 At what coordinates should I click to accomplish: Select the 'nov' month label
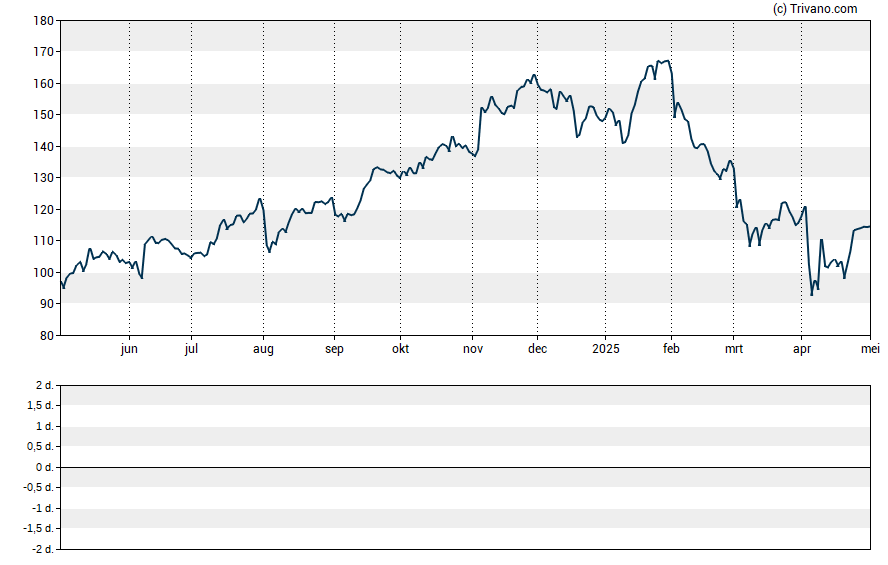click(x=473, y=349)
